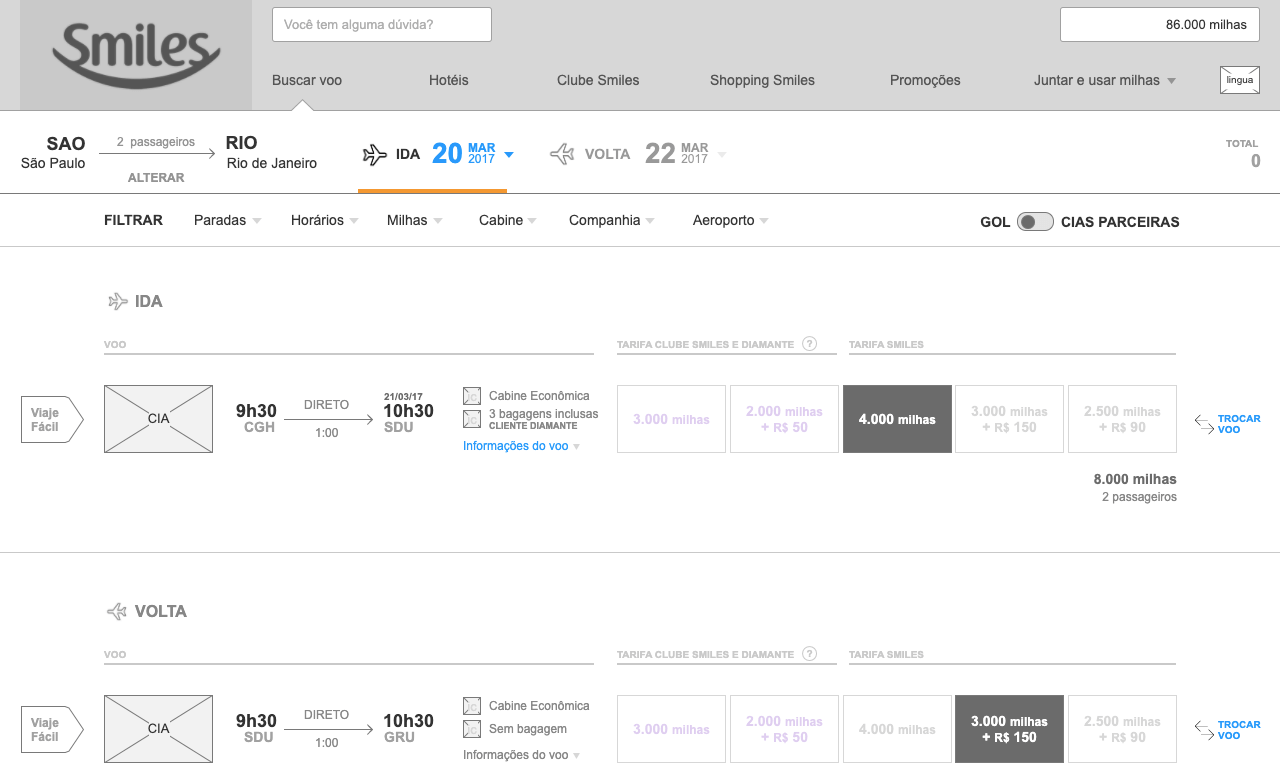The image size is (1281, 775).
Task: Expand the Juntar e usar milhas menu
Action: 1105,80
